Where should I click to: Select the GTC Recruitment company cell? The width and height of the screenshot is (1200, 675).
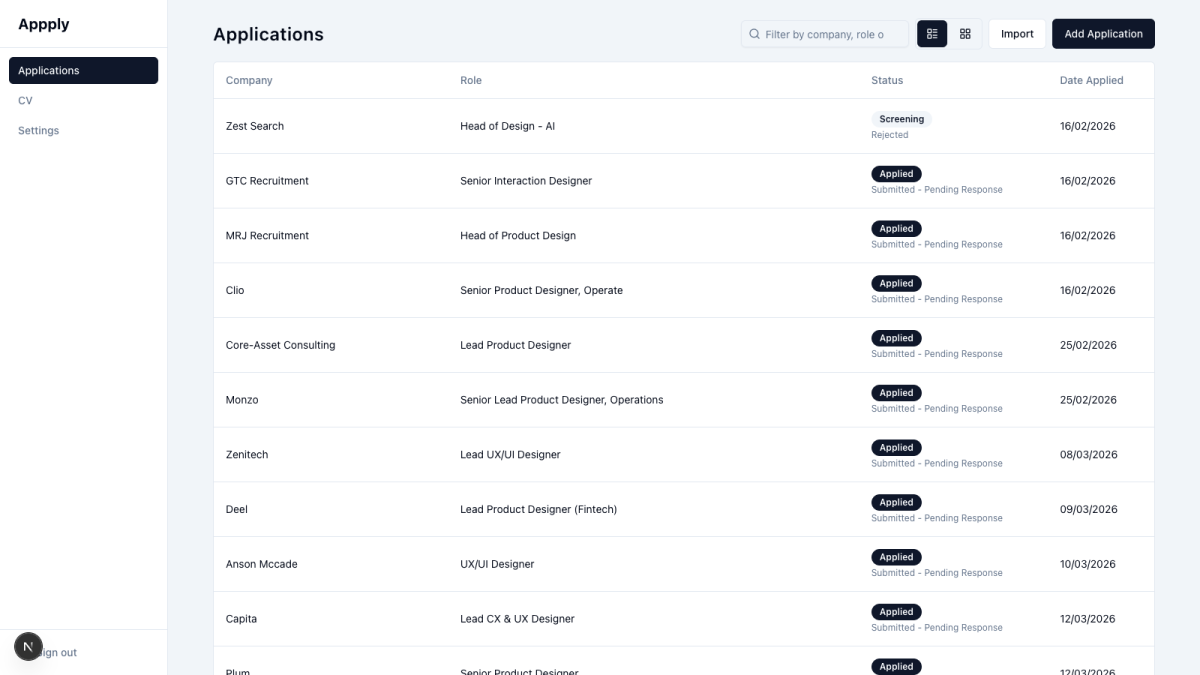pos(267,181)
